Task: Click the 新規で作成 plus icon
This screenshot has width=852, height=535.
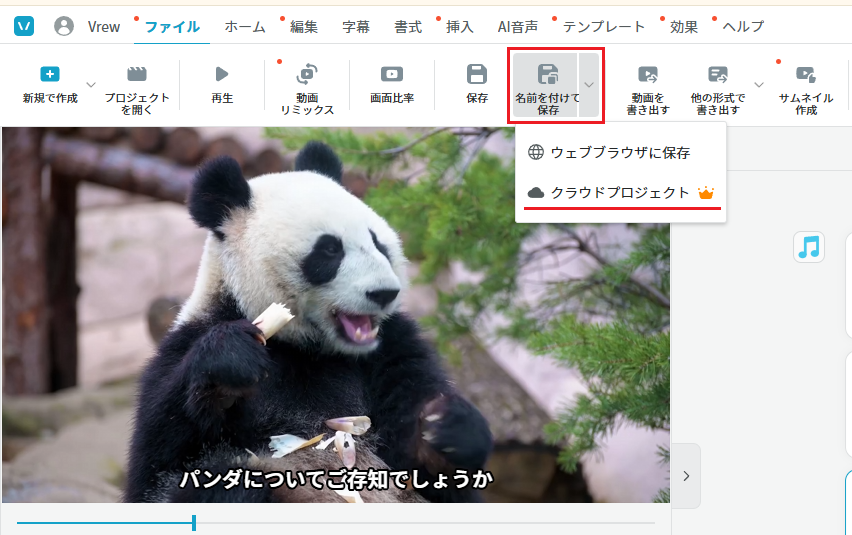Action: [x=50, y=74]
